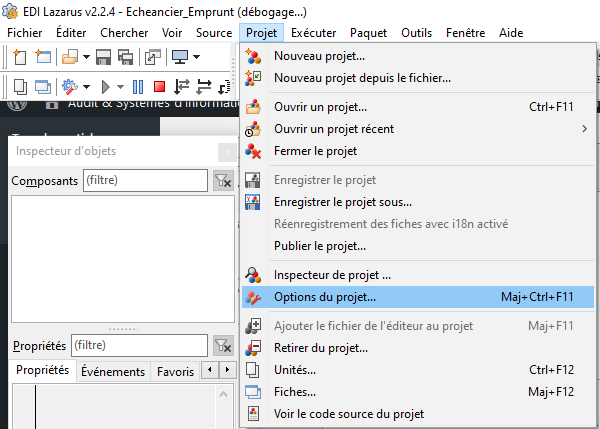This screenshot has width=600, height=429.
Task: Click the View forms toolbar icon
Action: (42, 87)
